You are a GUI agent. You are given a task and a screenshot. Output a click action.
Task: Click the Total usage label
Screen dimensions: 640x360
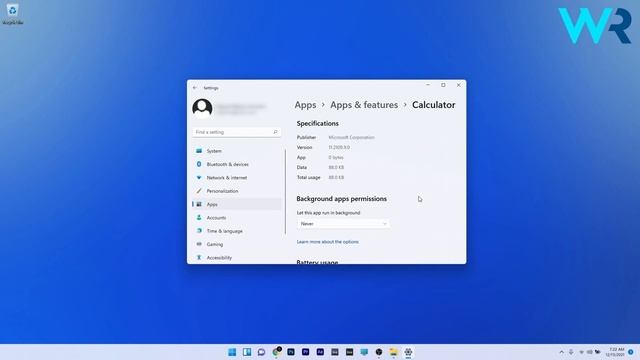coord(308,178)
